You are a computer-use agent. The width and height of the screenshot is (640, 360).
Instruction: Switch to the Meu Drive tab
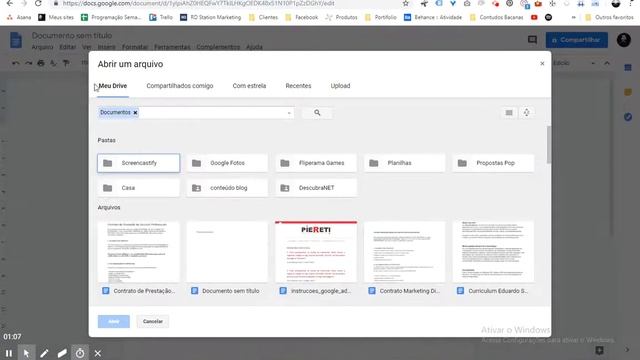click(113, 86)
